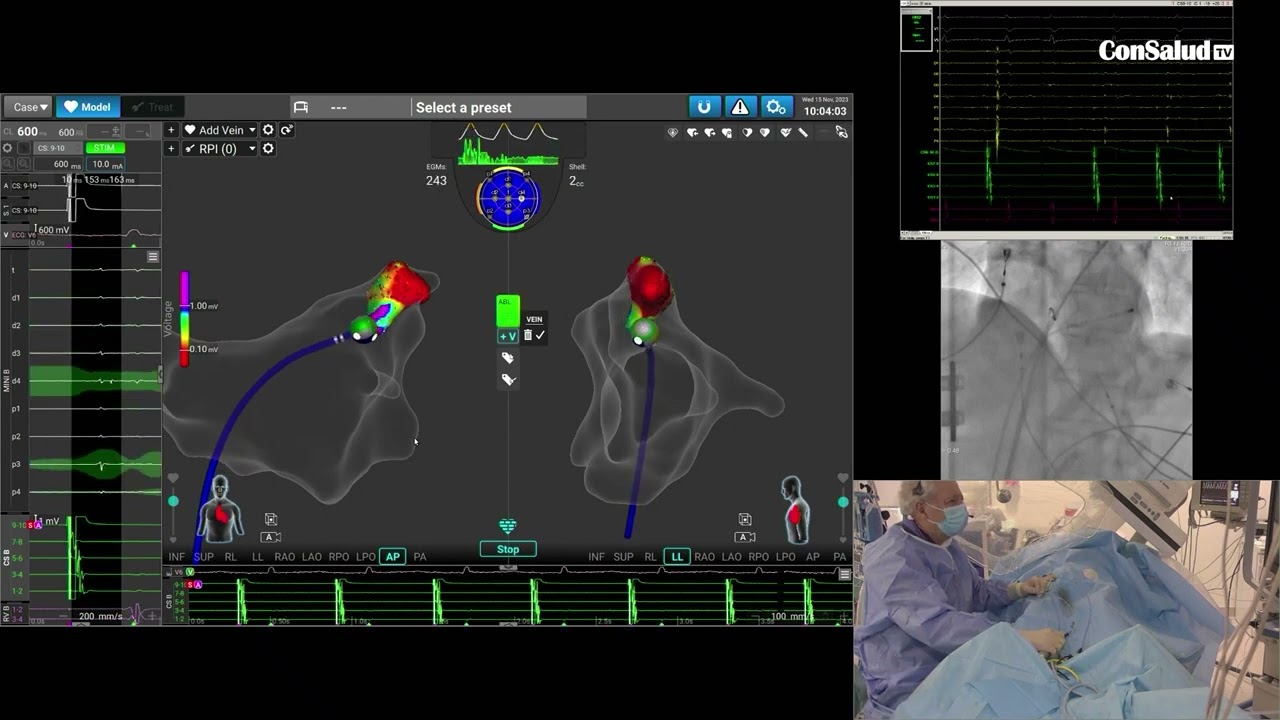Select LAO view in left viewport
Screen dimensions: 1280x720
click(x=312, y=557)
